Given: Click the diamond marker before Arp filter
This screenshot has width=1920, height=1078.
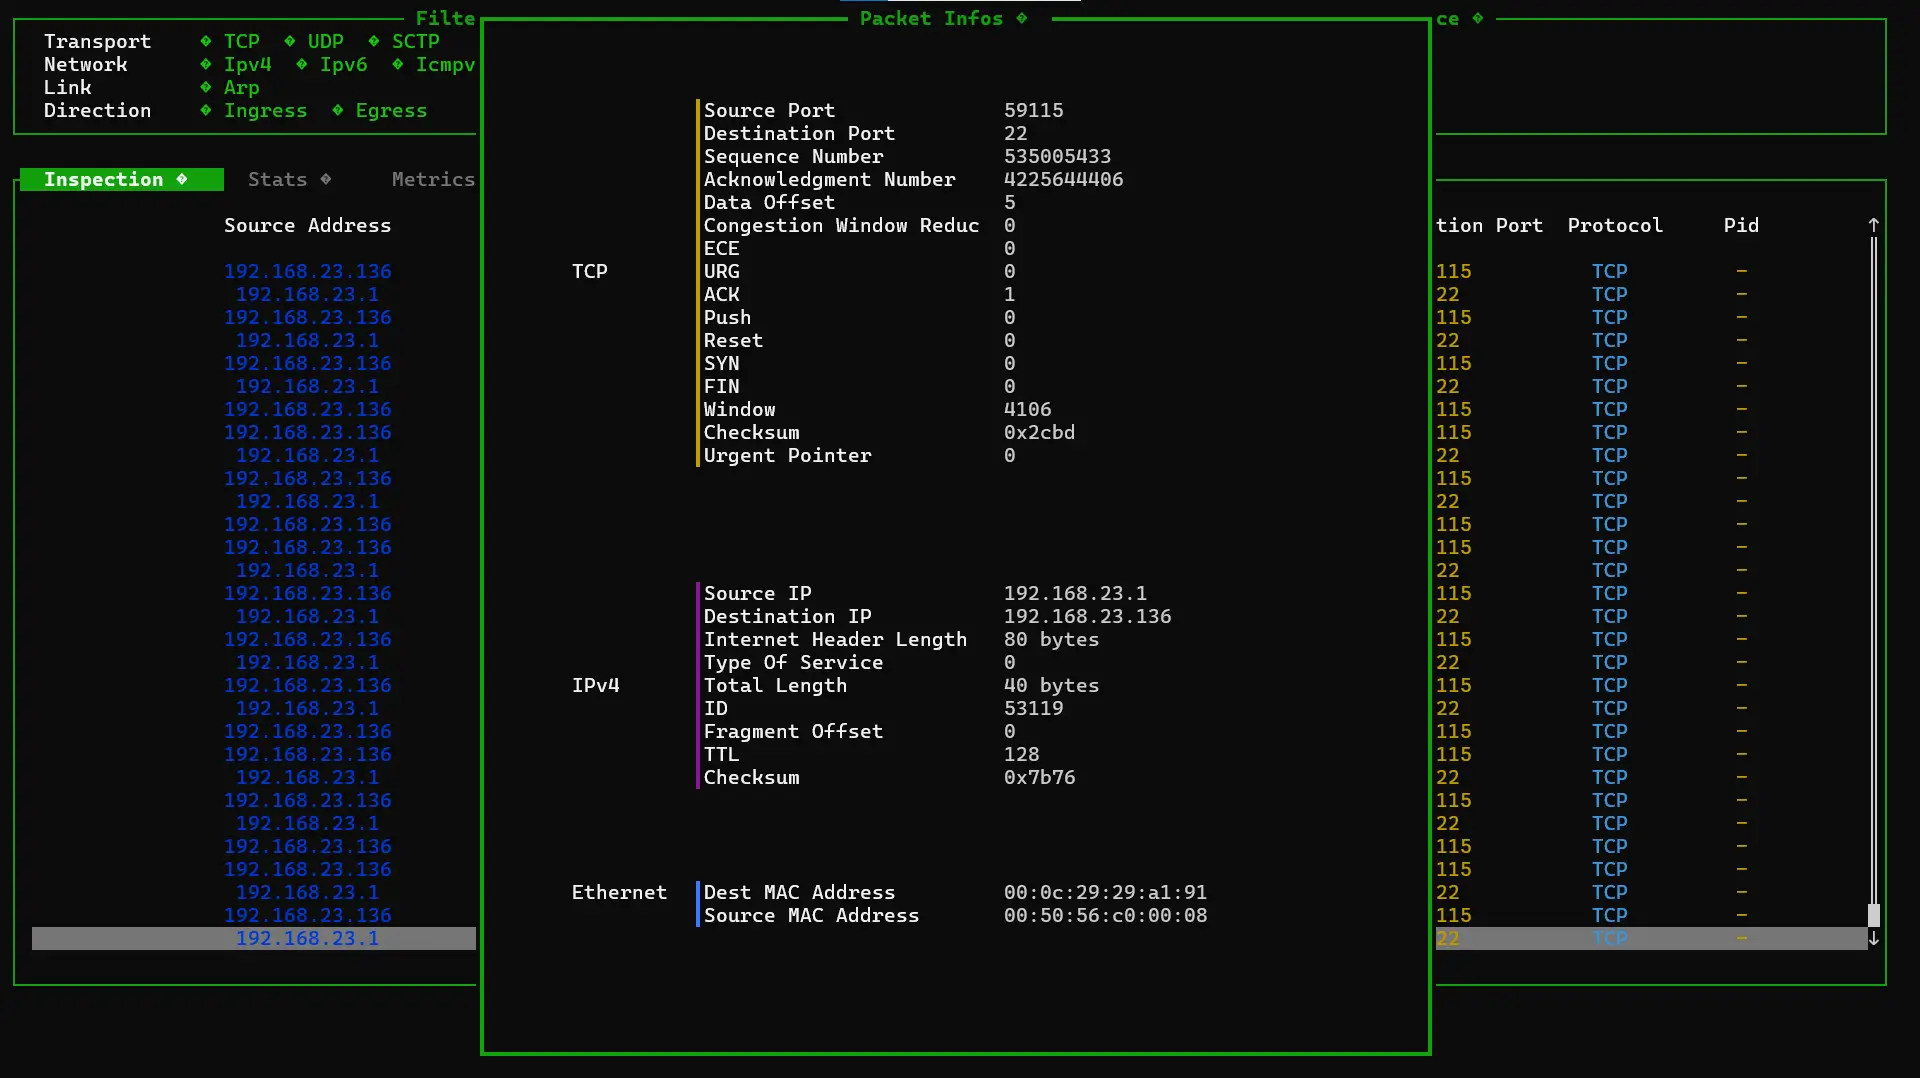Looking at the screenshot, I should 206,87.
